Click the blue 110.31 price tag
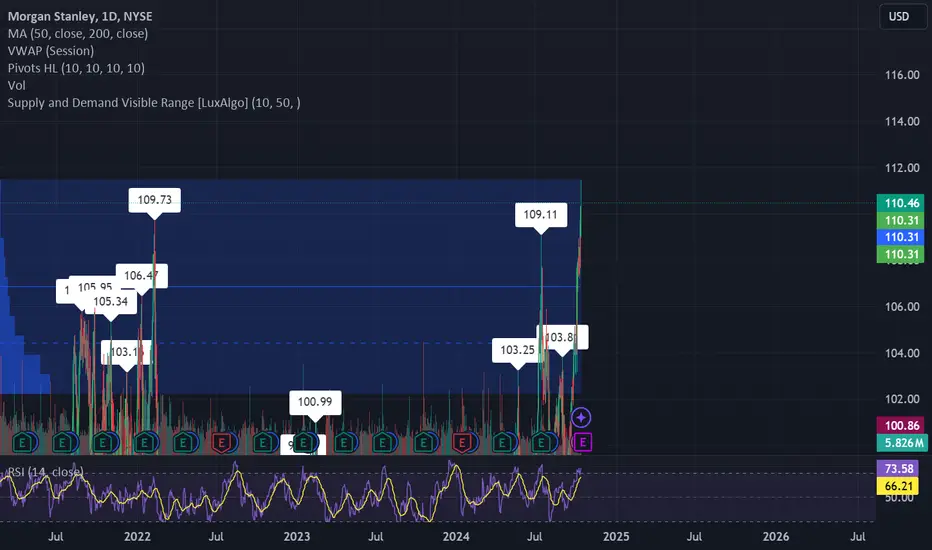The image size is (932, 550). [x=900, y=237]
